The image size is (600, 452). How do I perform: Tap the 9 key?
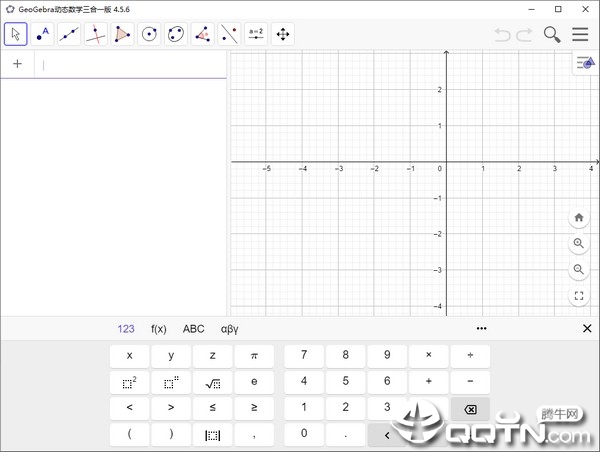(x=387, y=356)
